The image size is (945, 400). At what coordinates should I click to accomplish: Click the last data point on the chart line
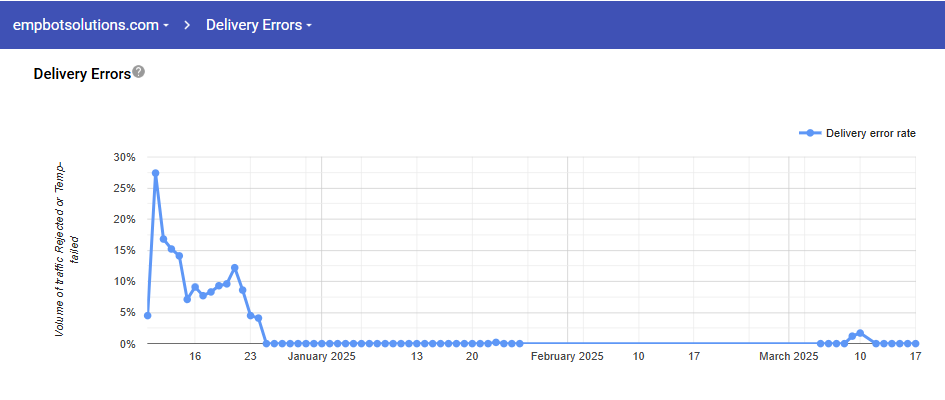coord(915,343)
